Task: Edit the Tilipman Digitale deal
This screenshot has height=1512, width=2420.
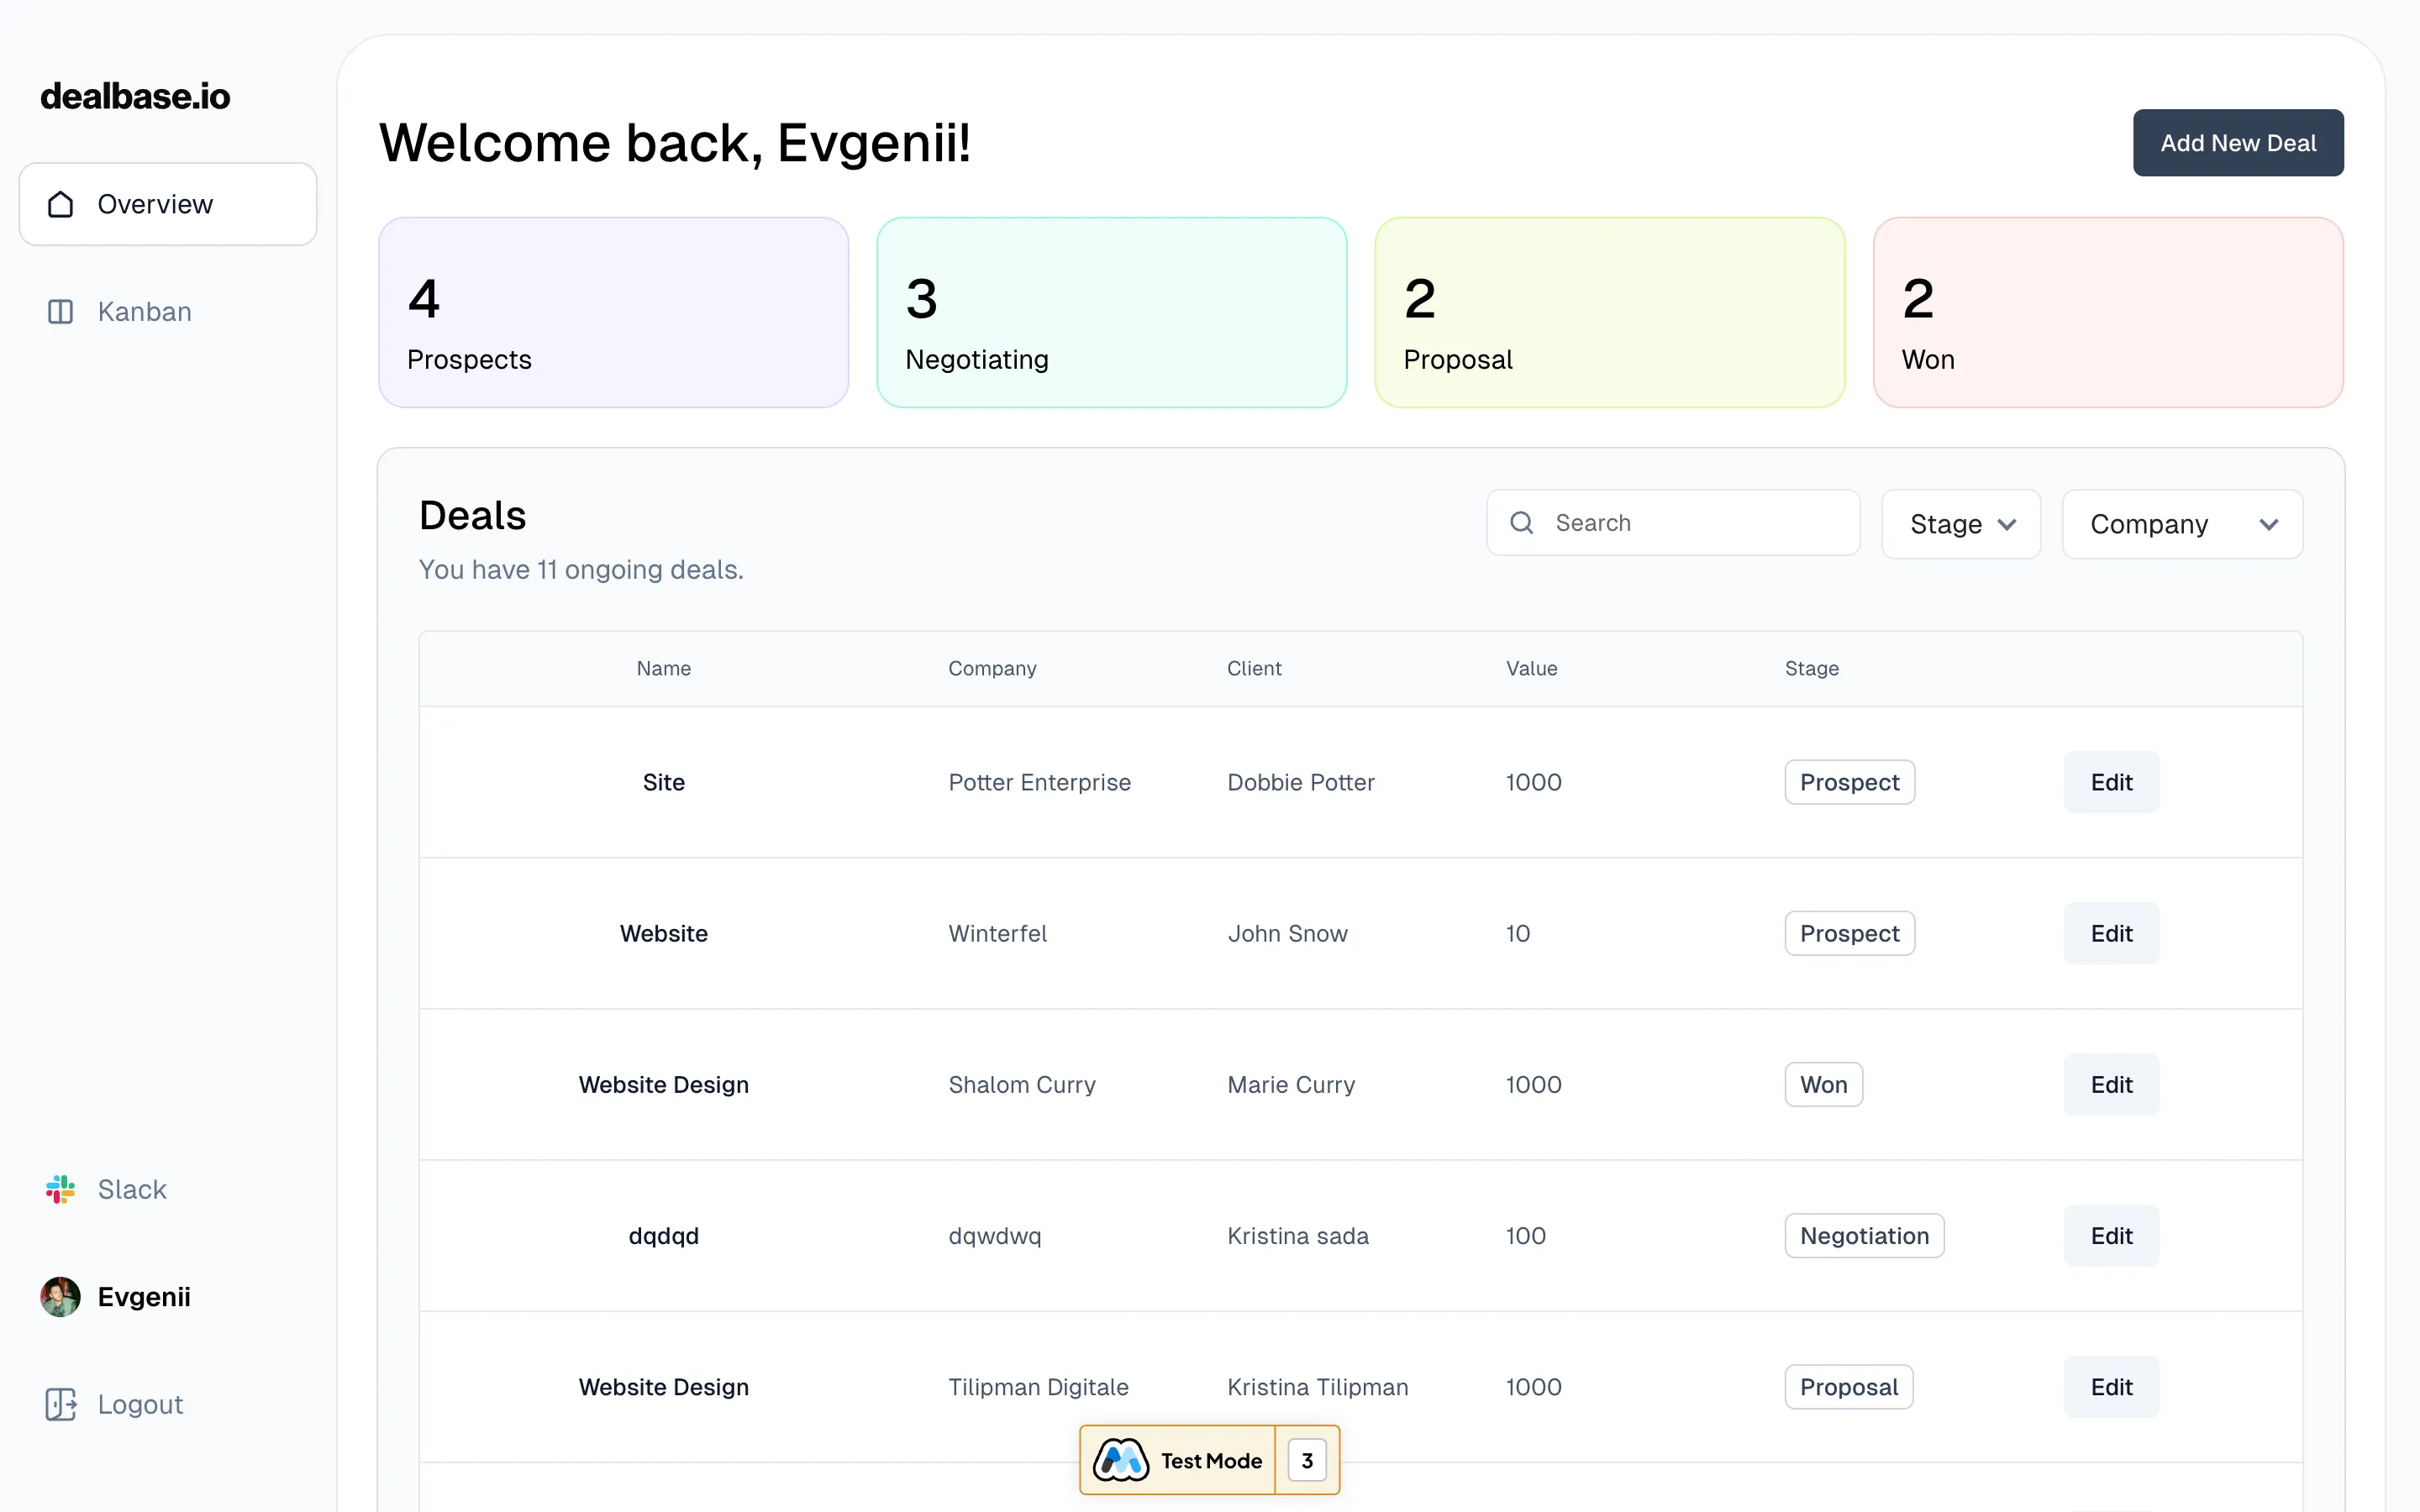Action: 2111,1387
